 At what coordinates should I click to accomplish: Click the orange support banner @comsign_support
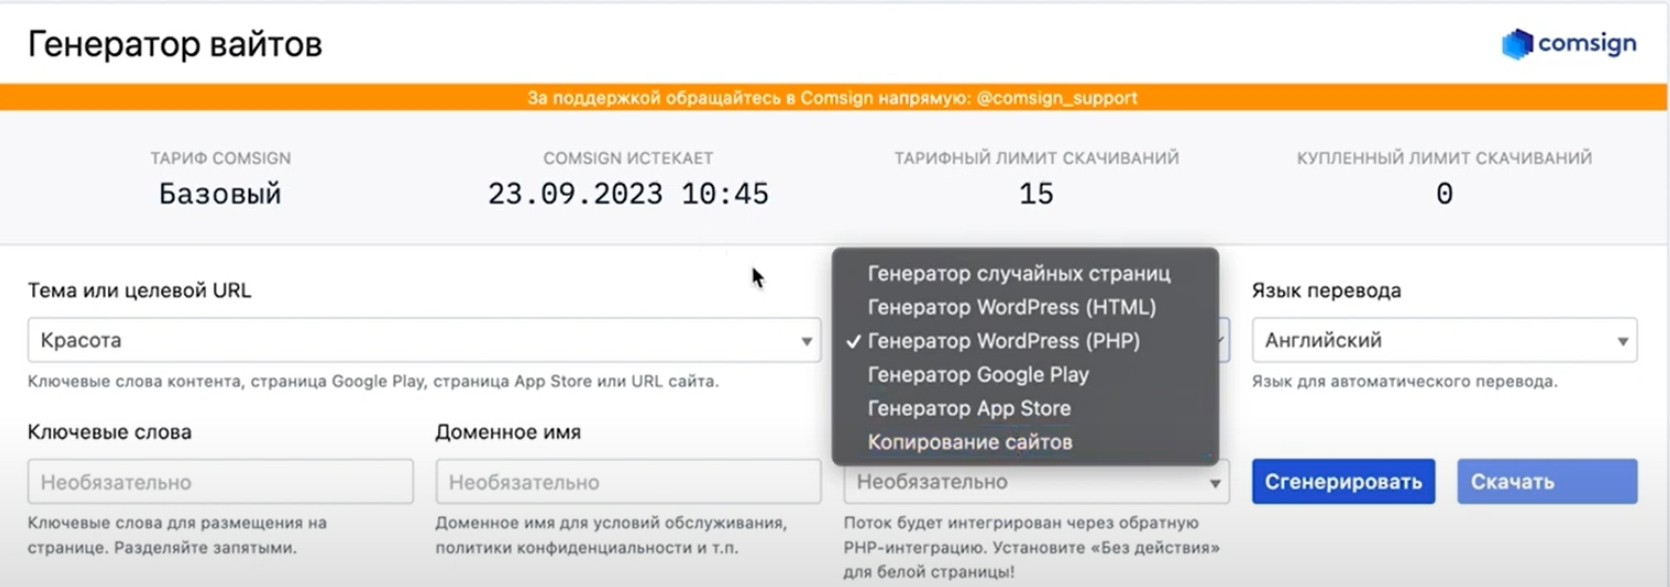tap(833, 98)
